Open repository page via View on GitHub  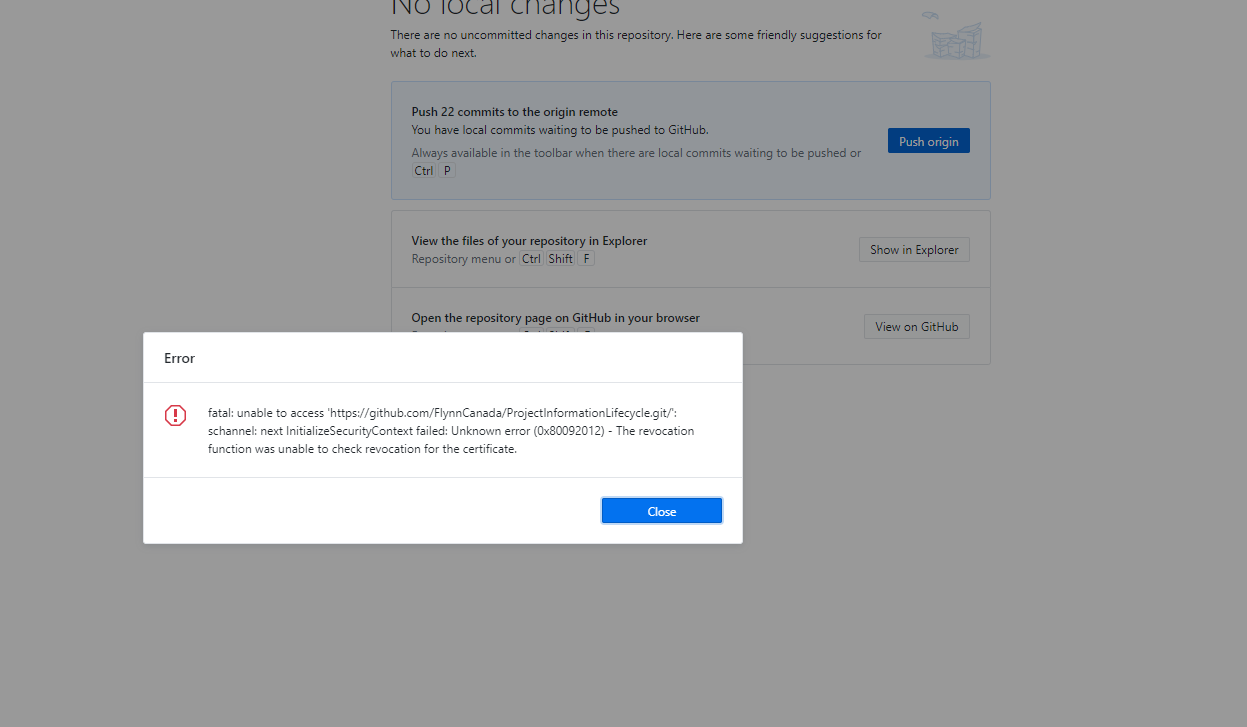916,326
